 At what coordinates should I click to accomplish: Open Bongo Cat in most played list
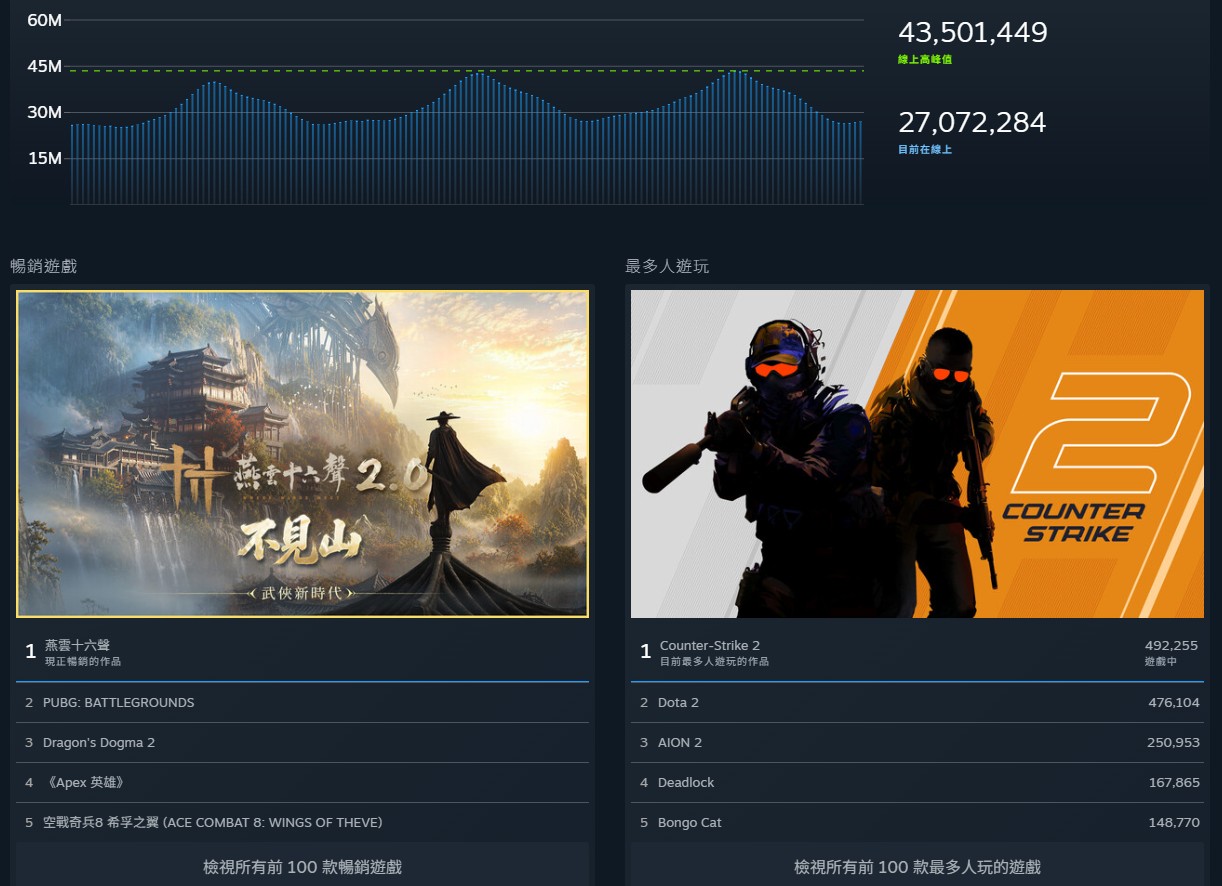coord(917,823)
